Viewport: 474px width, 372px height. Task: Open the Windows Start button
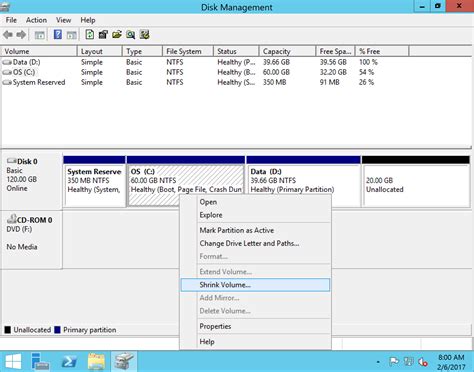pyautogui.click(x=13, y=361)
